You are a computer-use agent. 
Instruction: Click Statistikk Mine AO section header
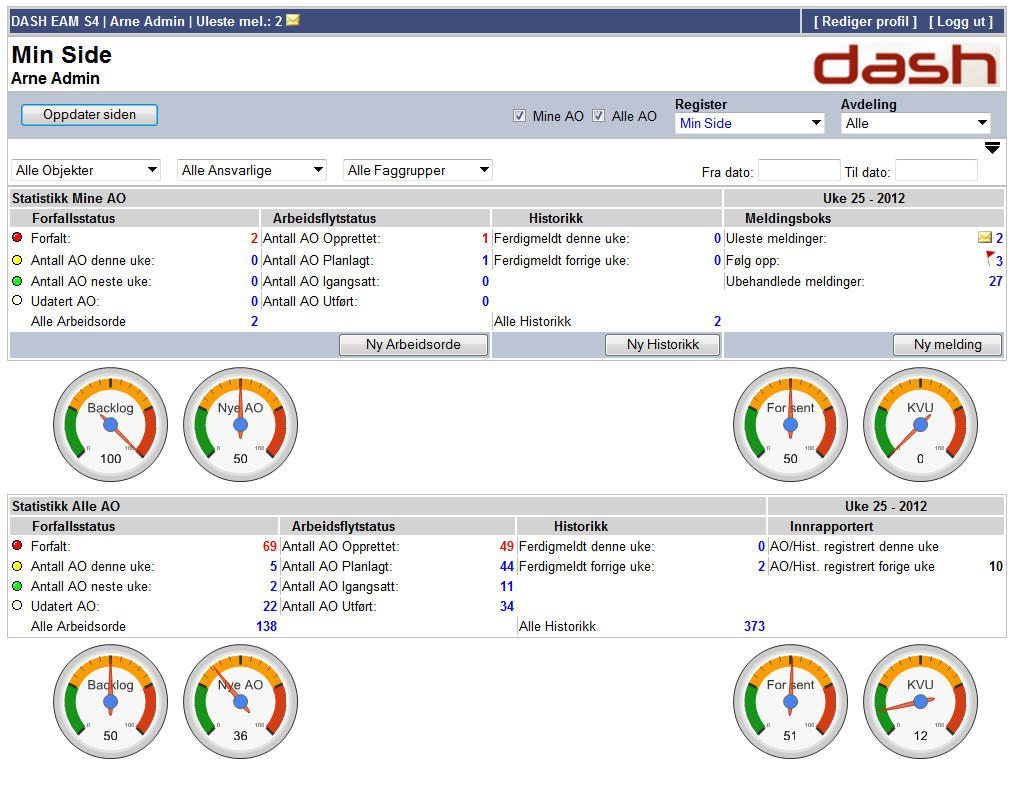click(x=69, y=198)
